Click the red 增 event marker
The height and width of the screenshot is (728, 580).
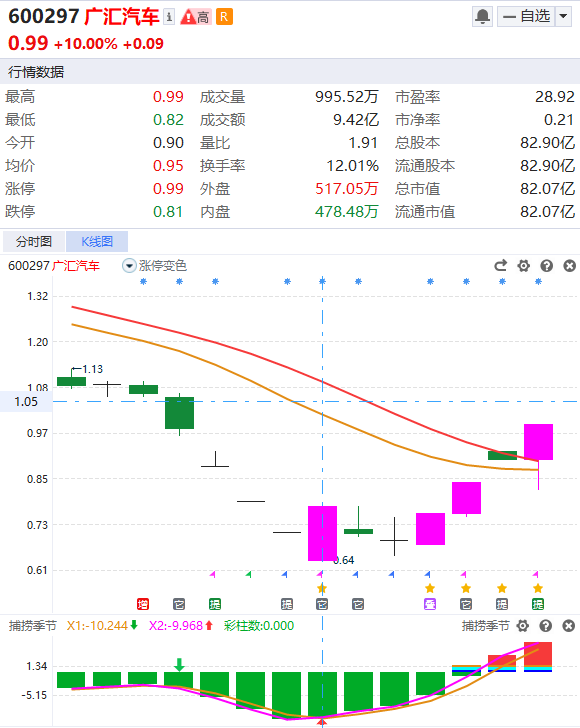coord(143,604)
